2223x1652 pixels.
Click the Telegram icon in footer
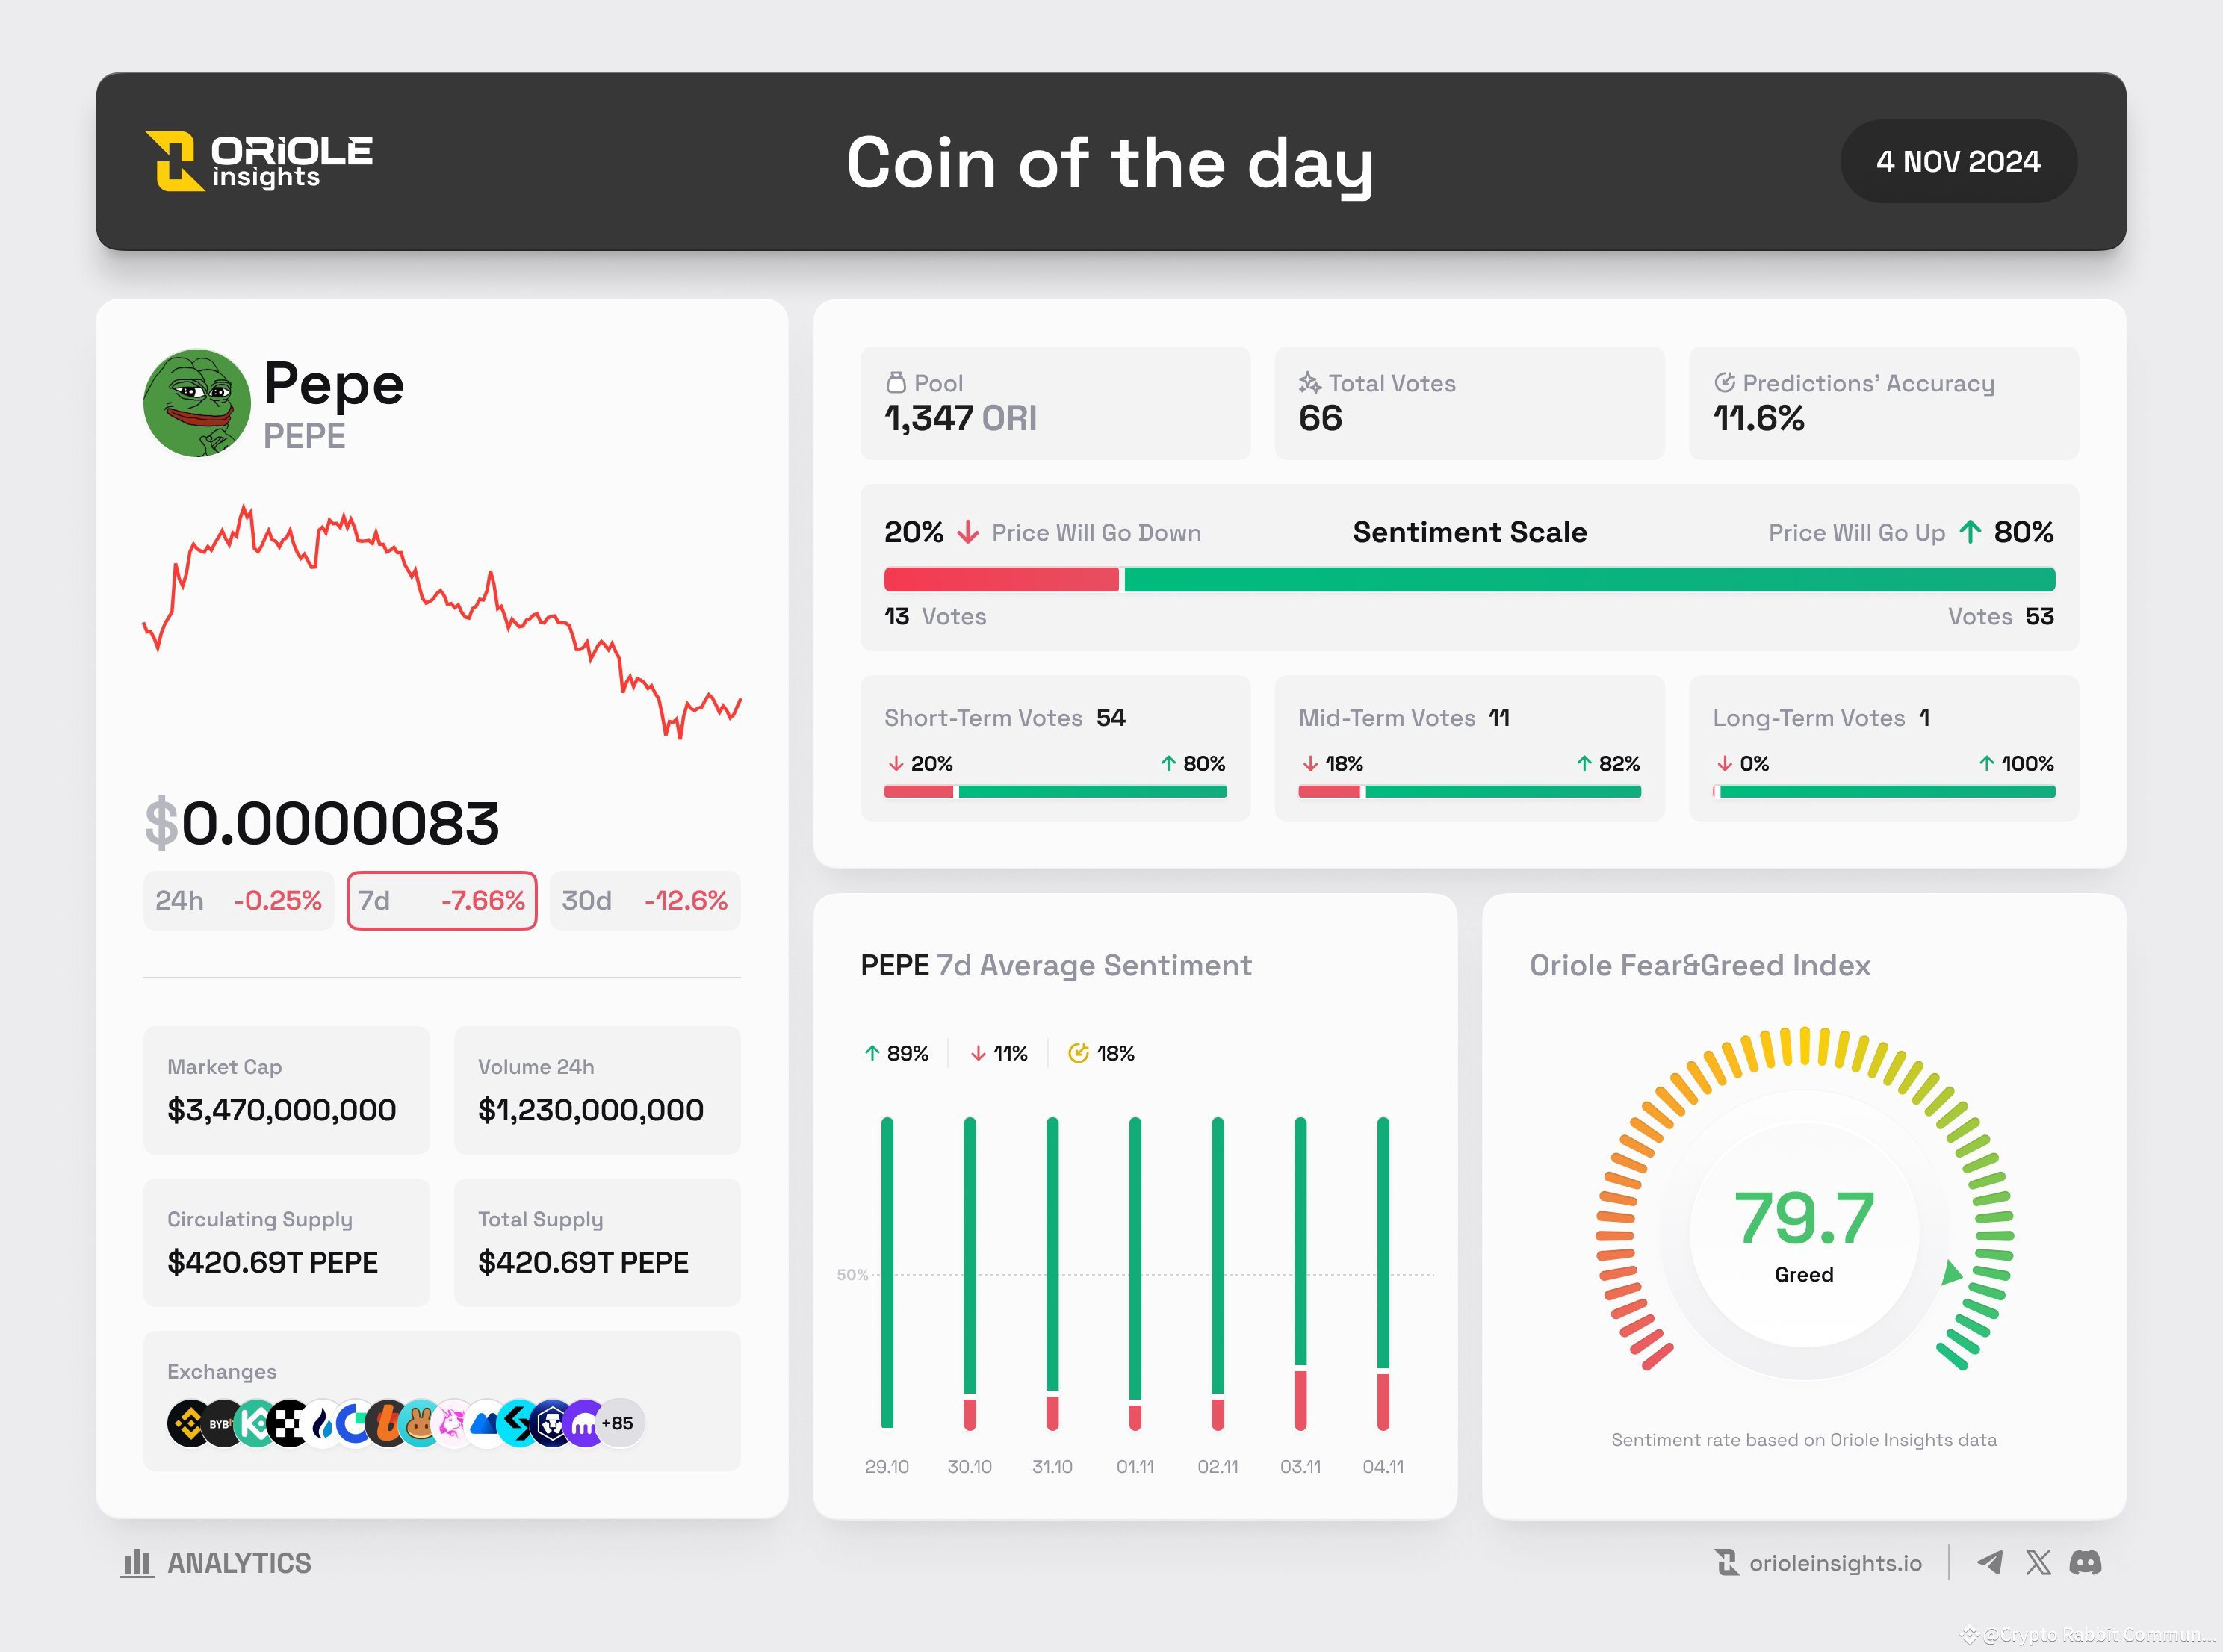click(x=1989, y=1562)
